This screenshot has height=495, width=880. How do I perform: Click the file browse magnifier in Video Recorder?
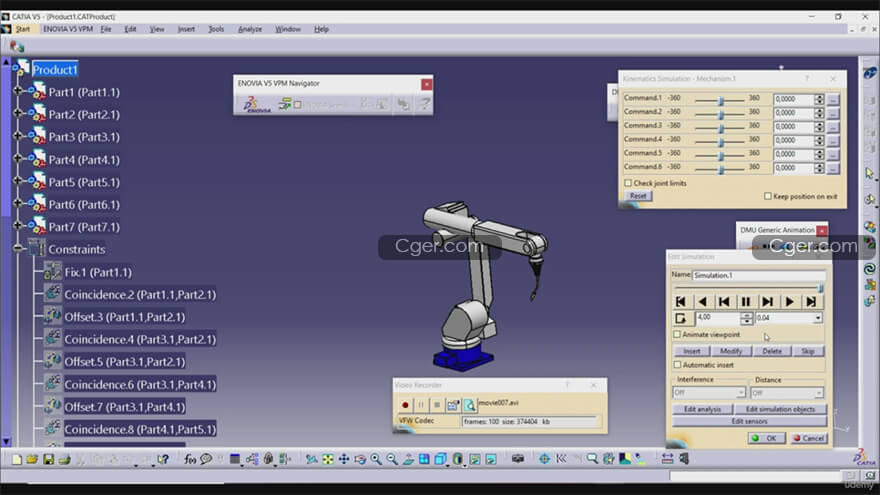coord(469,405)
